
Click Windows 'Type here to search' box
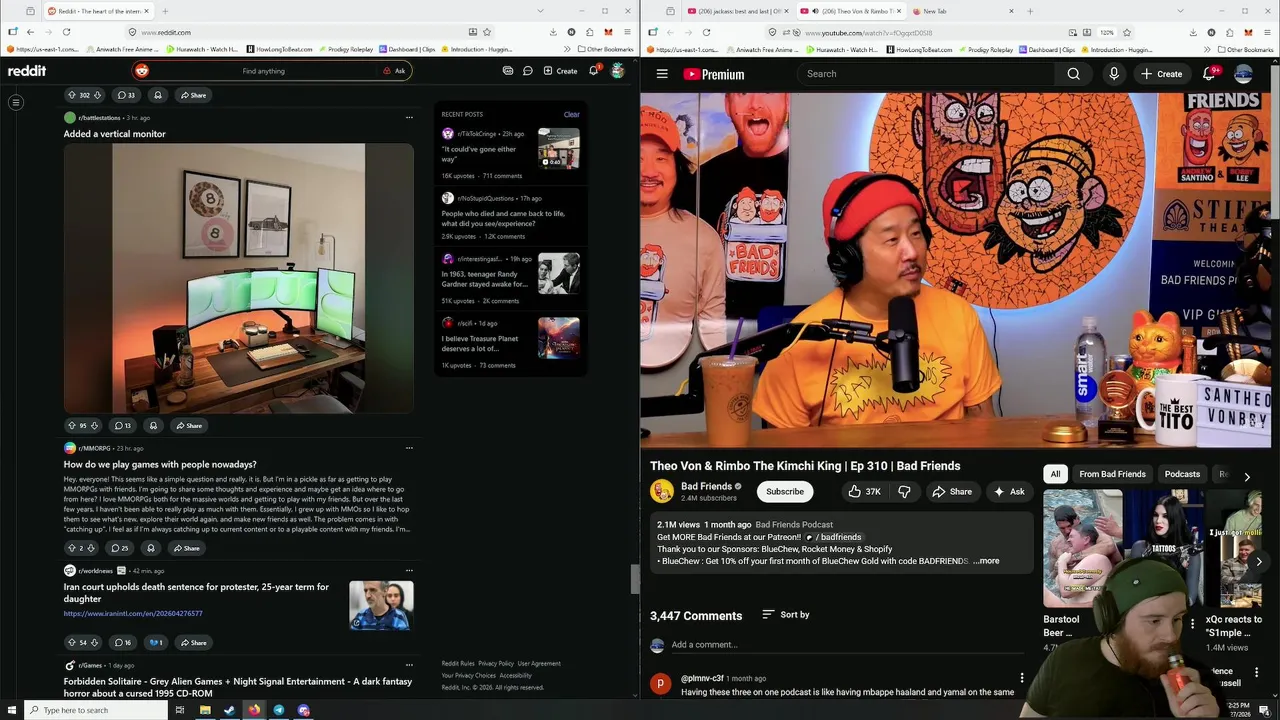click(95, 710)
